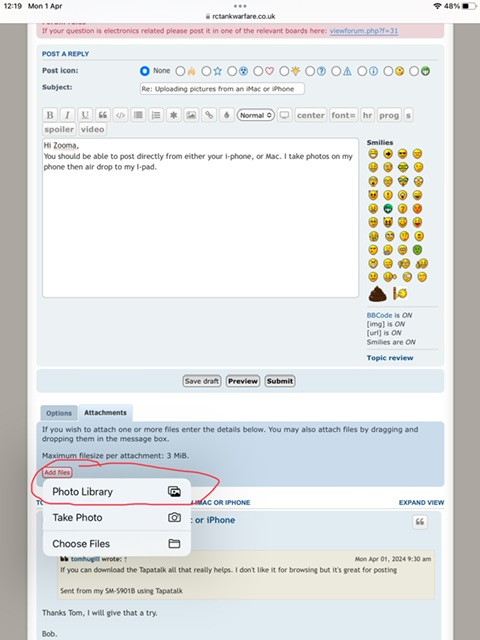Viewport: 480px width, 640px height.
Task: Insert URL using the link chain icon
Action: (x=209, y=115)
